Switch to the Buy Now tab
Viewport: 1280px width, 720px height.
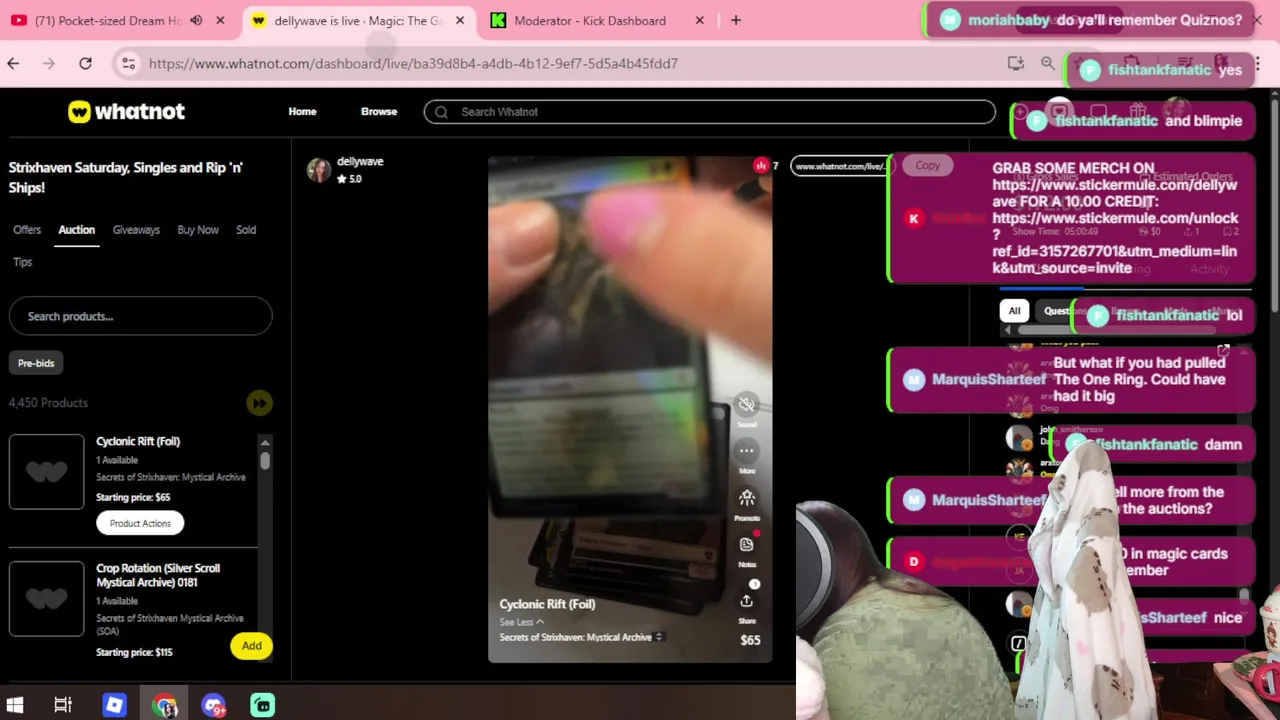(198, 230)
